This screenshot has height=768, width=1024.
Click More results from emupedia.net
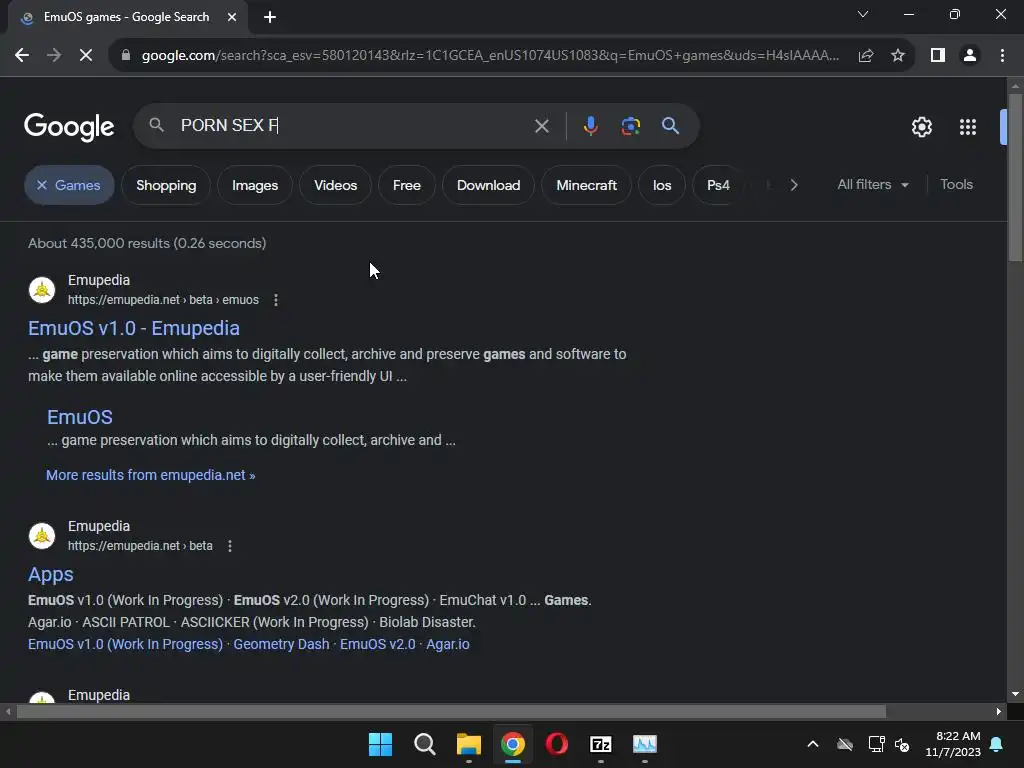(150, 475)
